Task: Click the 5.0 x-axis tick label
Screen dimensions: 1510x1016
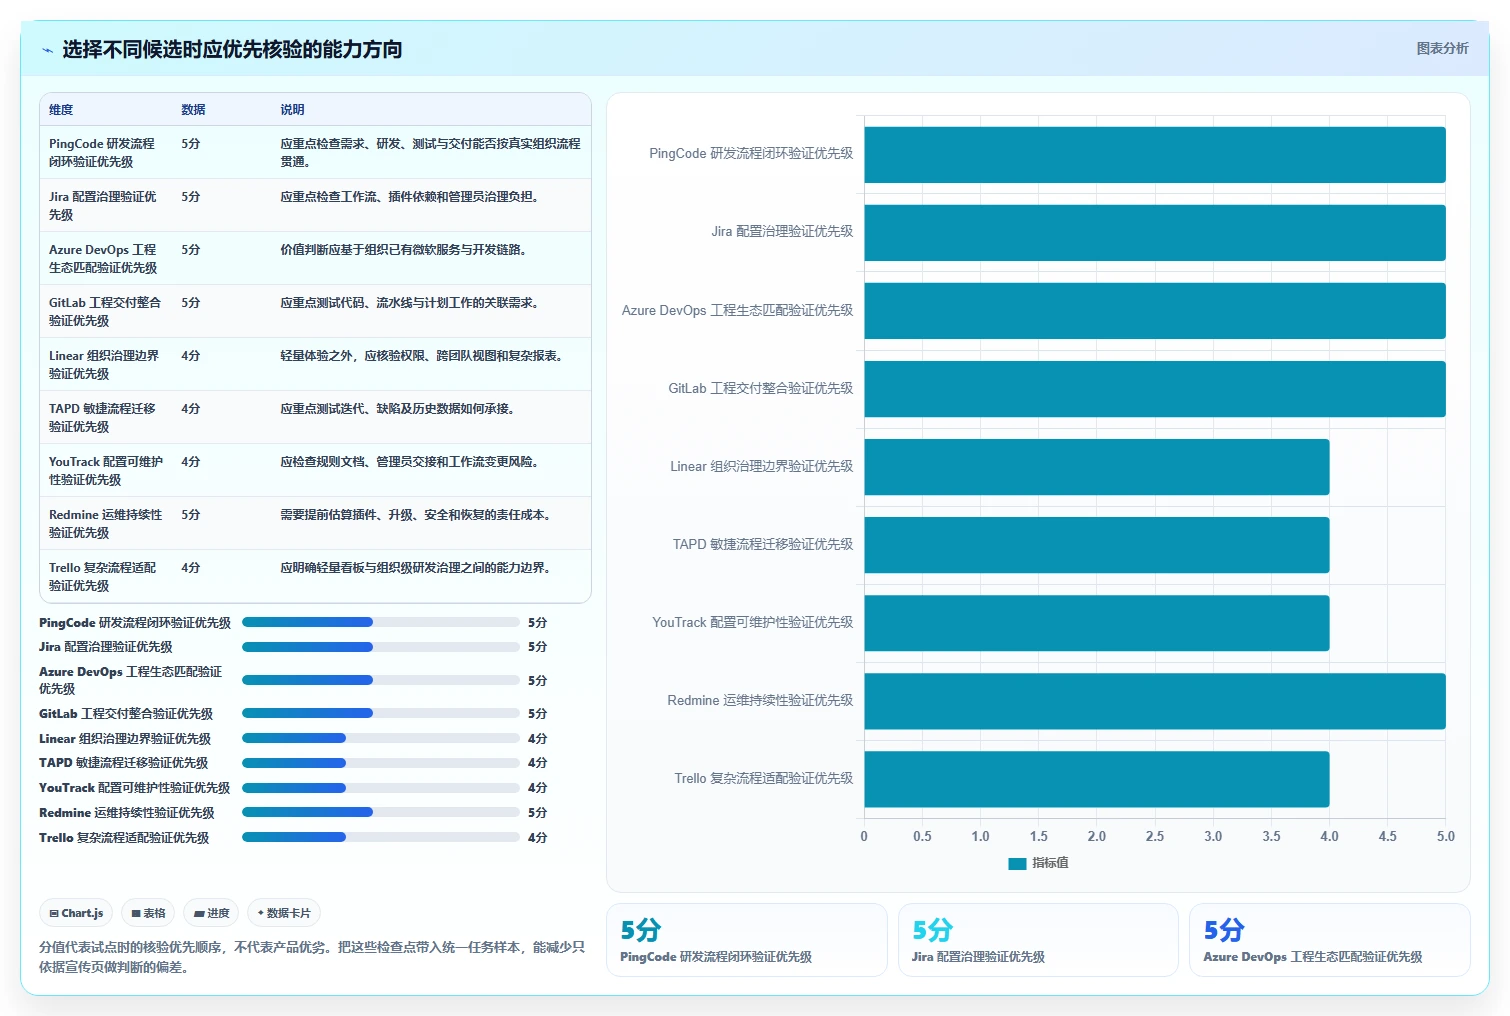Action: [1446, 836]
